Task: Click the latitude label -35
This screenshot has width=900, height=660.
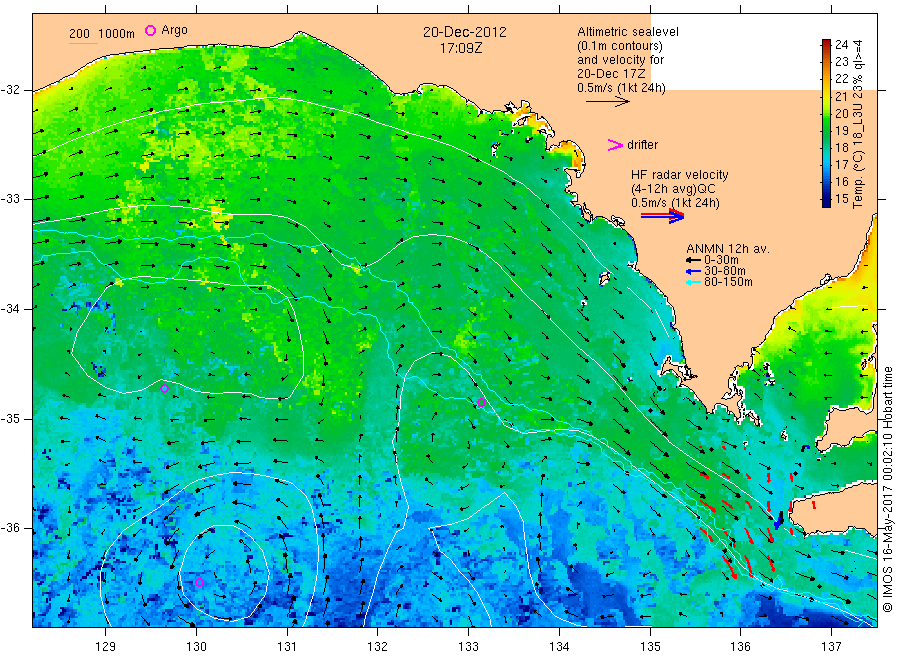Action: [10, 418]
